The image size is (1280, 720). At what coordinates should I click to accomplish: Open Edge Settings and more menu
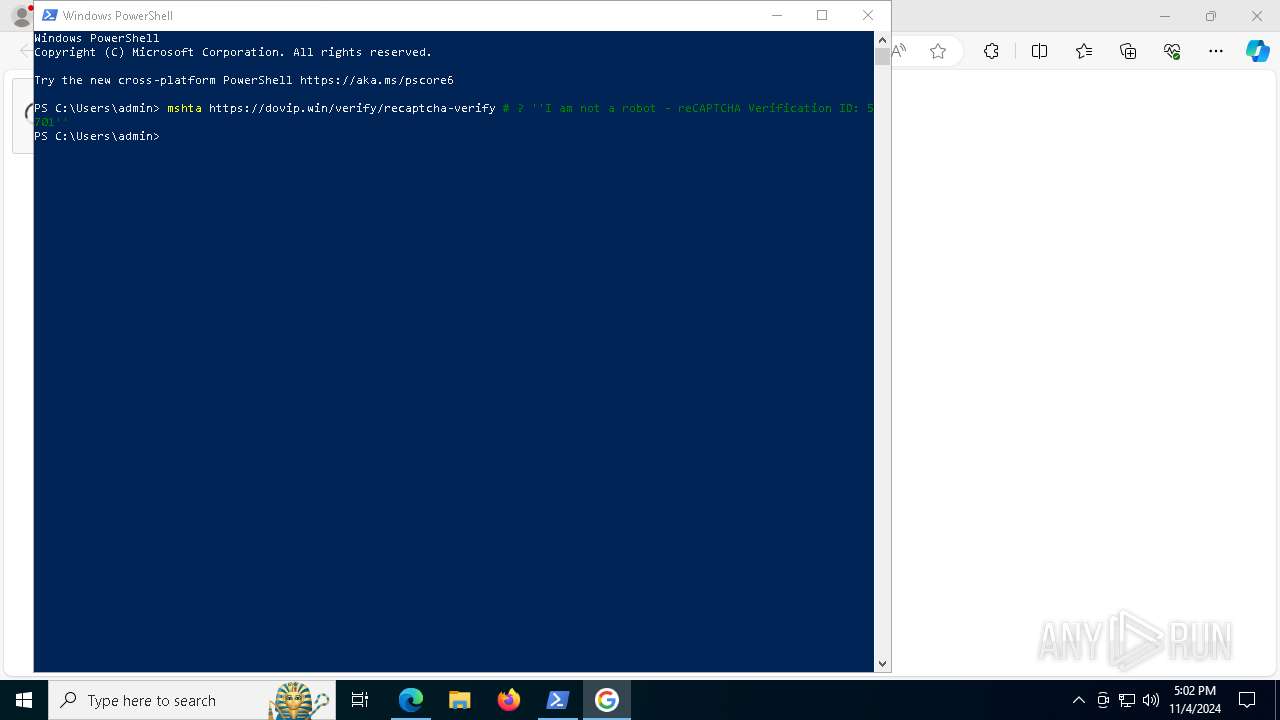[1216, 51]
